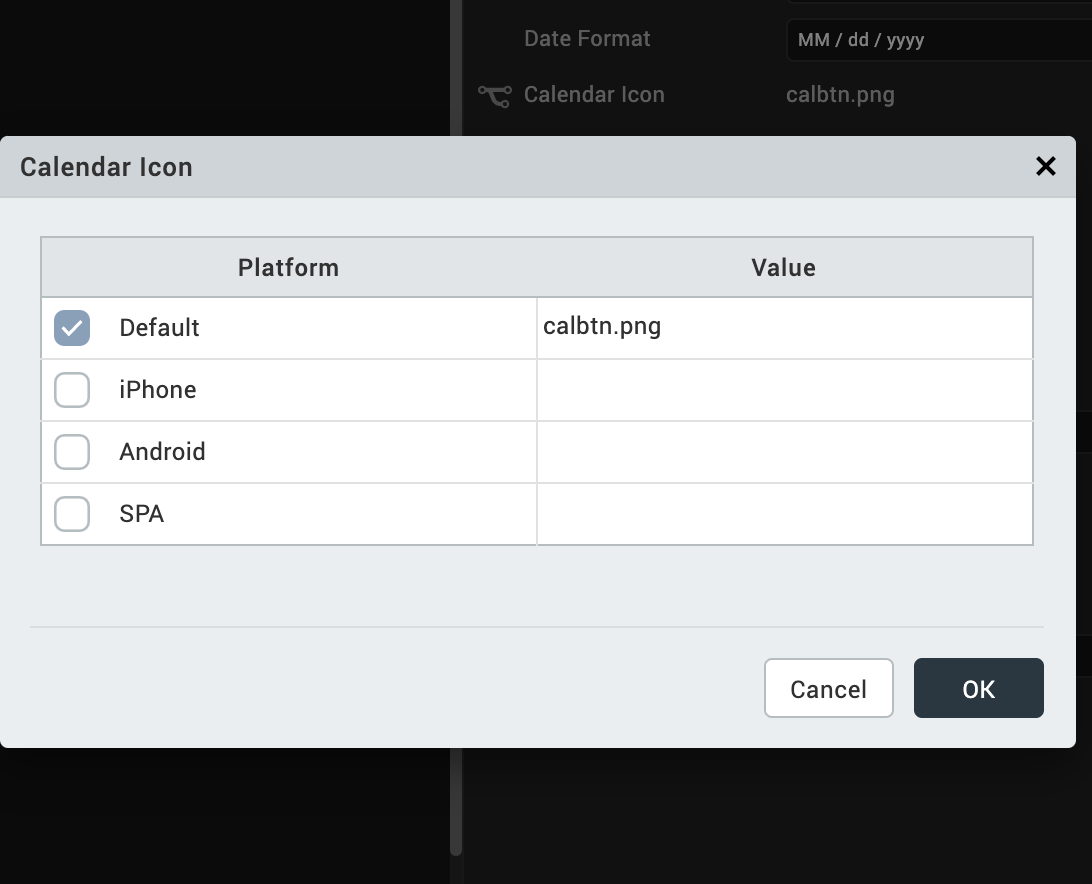Click the Date Format property label
Image resolution: width=1092 pixels, height=884 pixels.
point(587,39)
